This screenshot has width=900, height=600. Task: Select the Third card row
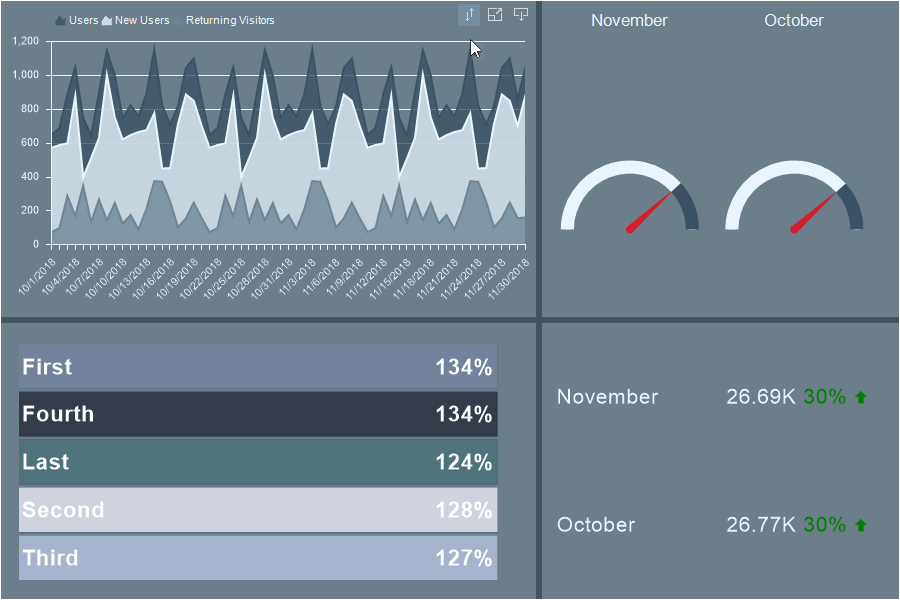pos(257,558)
